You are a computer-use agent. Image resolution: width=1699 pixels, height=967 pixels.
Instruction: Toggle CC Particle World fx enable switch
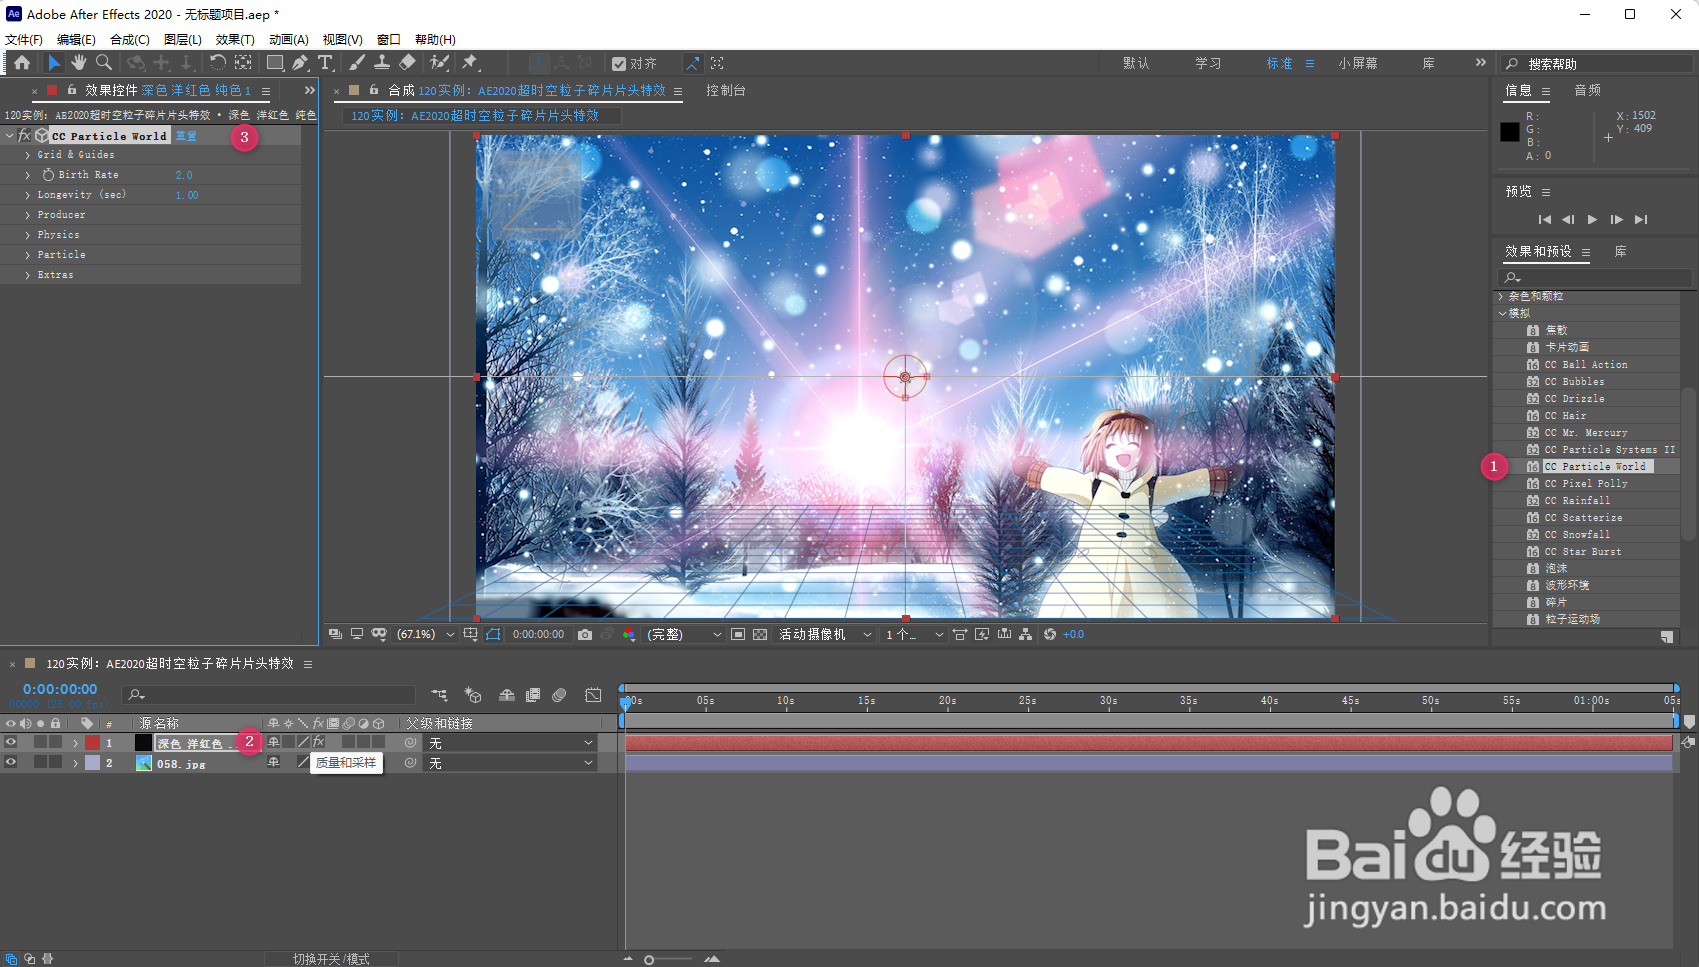[24, 136]
